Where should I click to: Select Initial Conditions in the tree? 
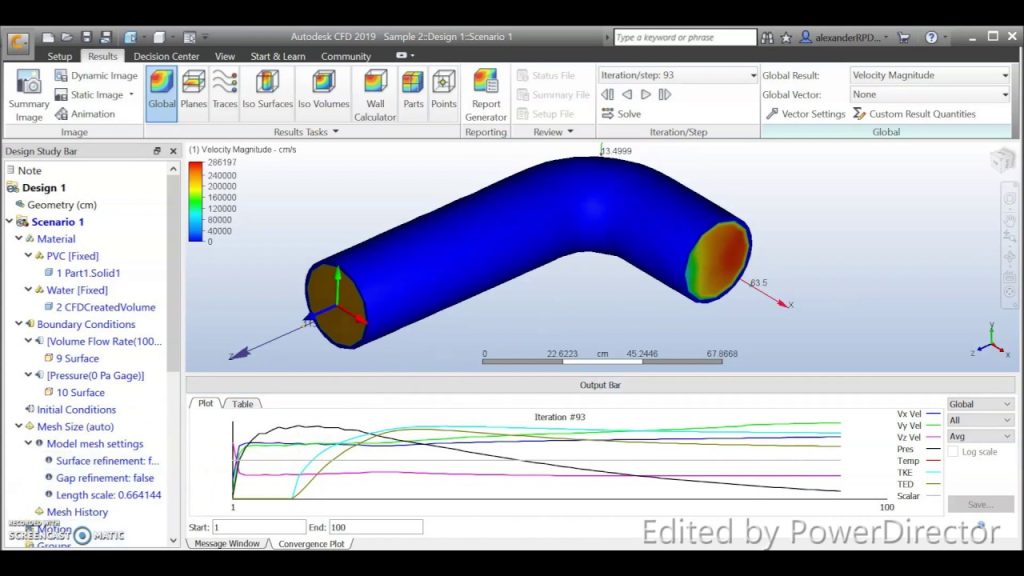(76, 409)
